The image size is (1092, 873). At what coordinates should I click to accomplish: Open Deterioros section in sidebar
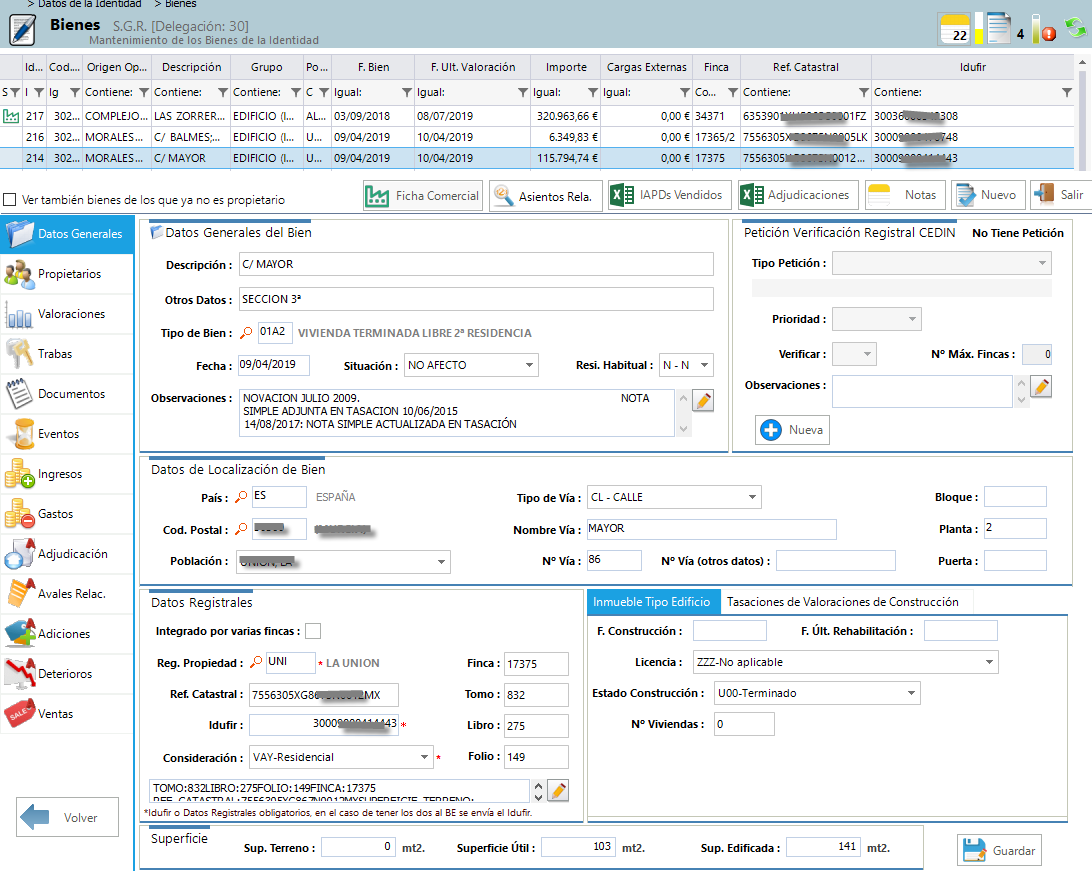pos(67,675)
